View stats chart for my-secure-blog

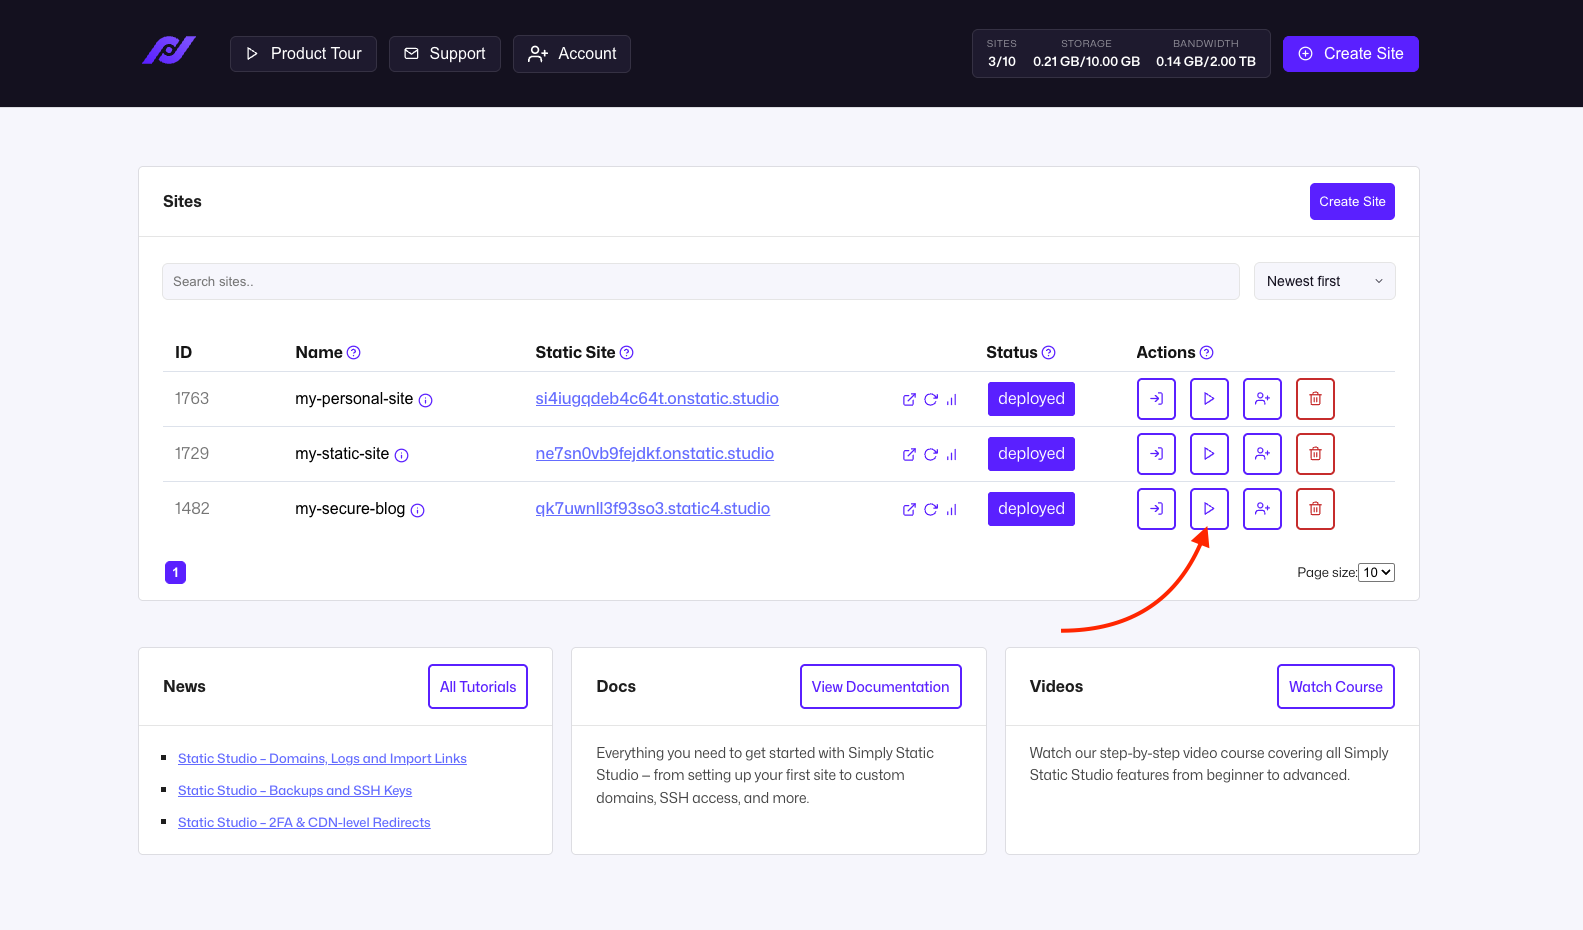[x=952, y=510]
